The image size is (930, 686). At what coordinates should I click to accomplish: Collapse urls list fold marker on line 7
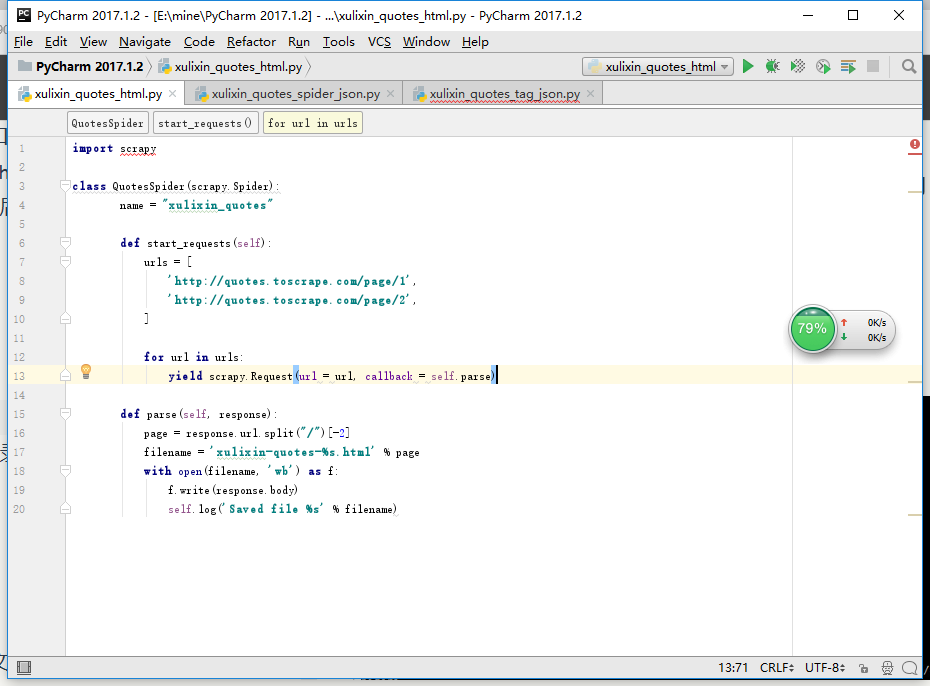click(65, 261)
